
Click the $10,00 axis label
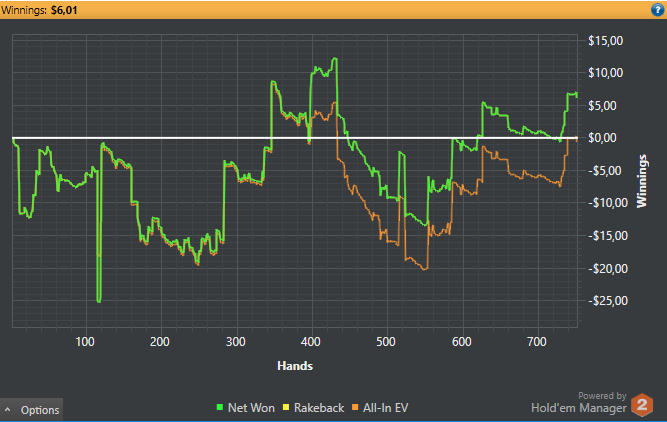(x=605, y=73)
